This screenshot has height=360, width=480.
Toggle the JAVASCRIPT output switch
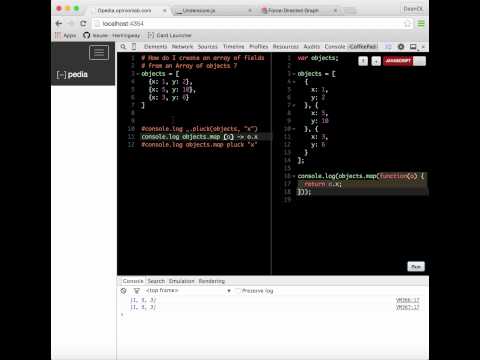point(404,61)
